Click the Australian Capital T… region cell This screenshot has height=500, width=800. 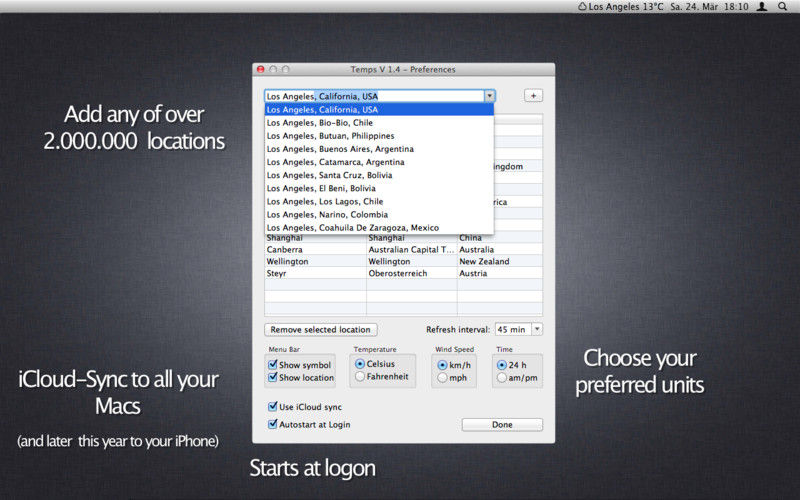coord(411,249)
